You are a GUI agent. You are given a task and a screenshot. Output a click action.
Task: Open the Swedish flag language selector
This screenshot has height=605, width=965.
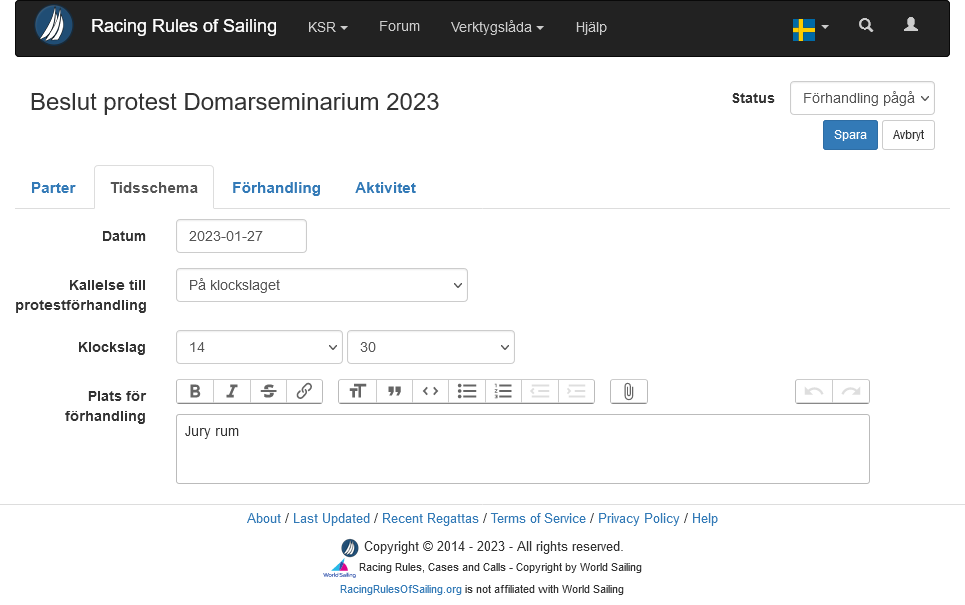(810, 28)
